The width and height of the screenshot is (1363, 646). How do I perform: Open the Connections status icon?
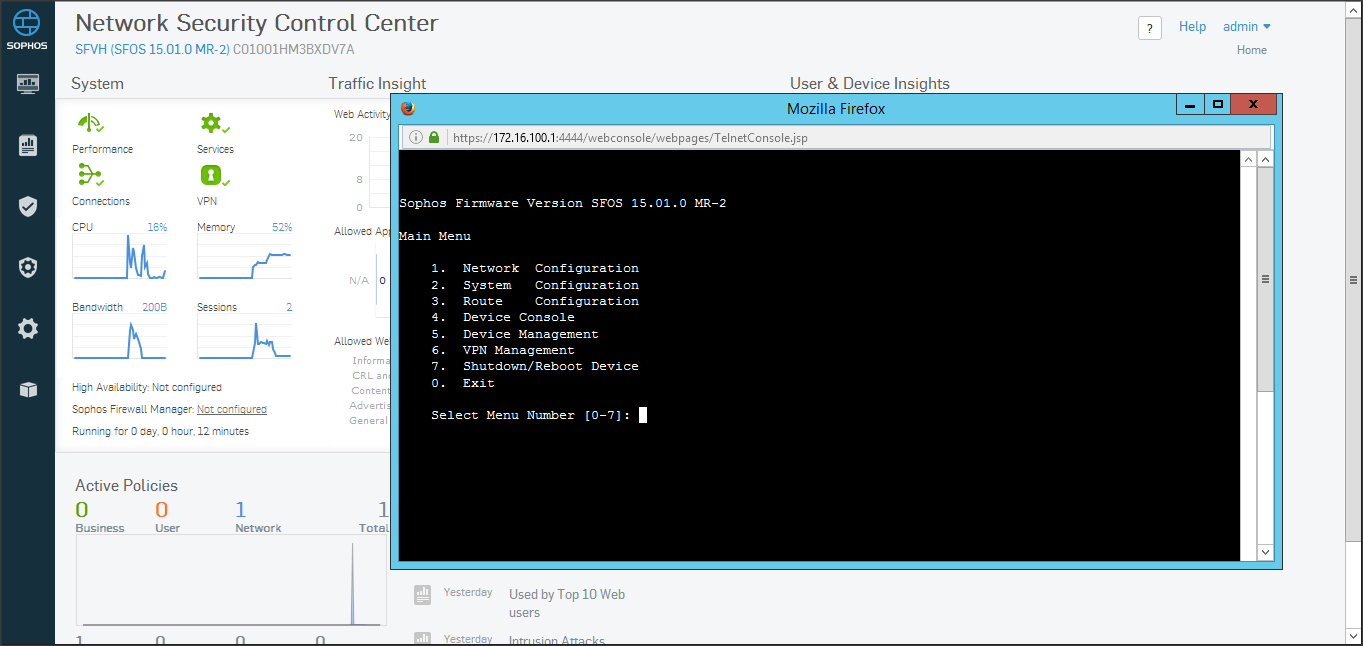(x=90, y=176)
